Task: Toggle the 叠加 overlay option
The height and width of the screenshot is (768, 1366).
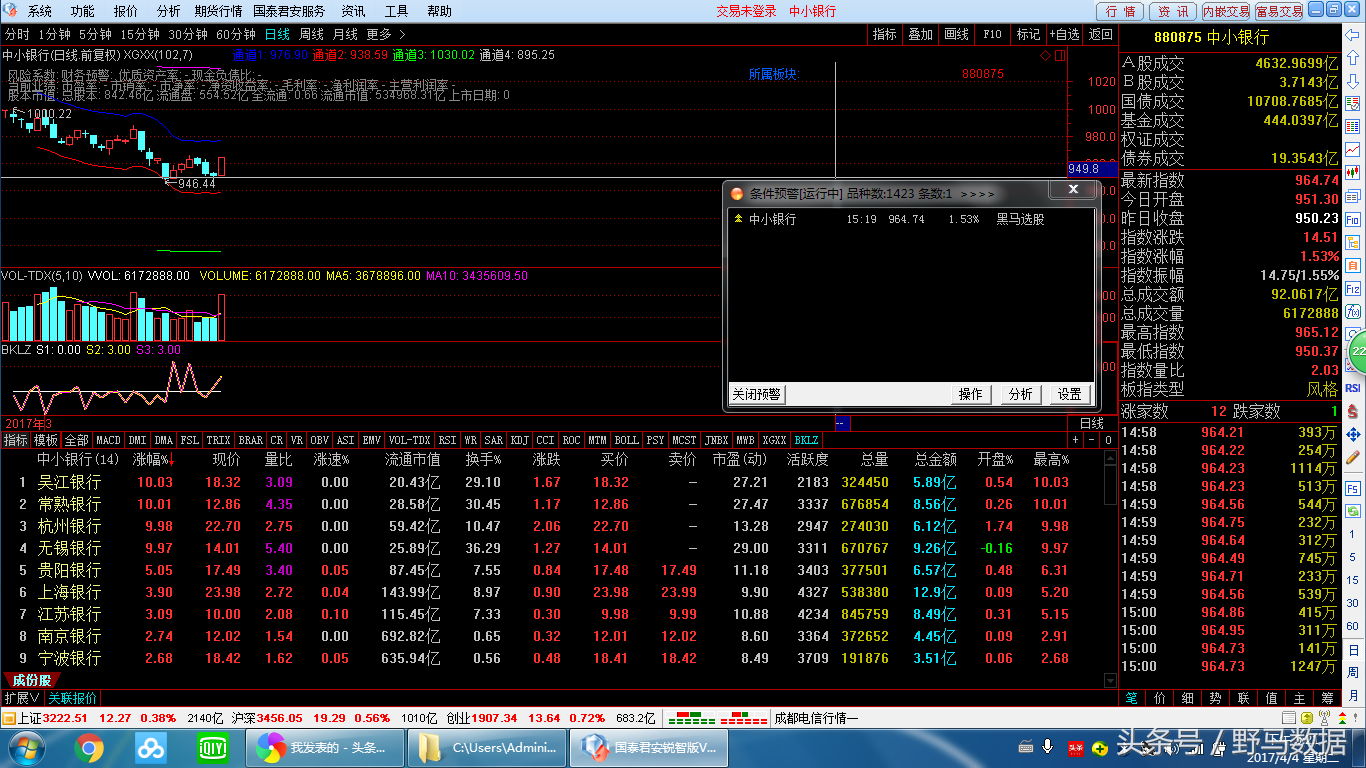Action: click(920, 34)
